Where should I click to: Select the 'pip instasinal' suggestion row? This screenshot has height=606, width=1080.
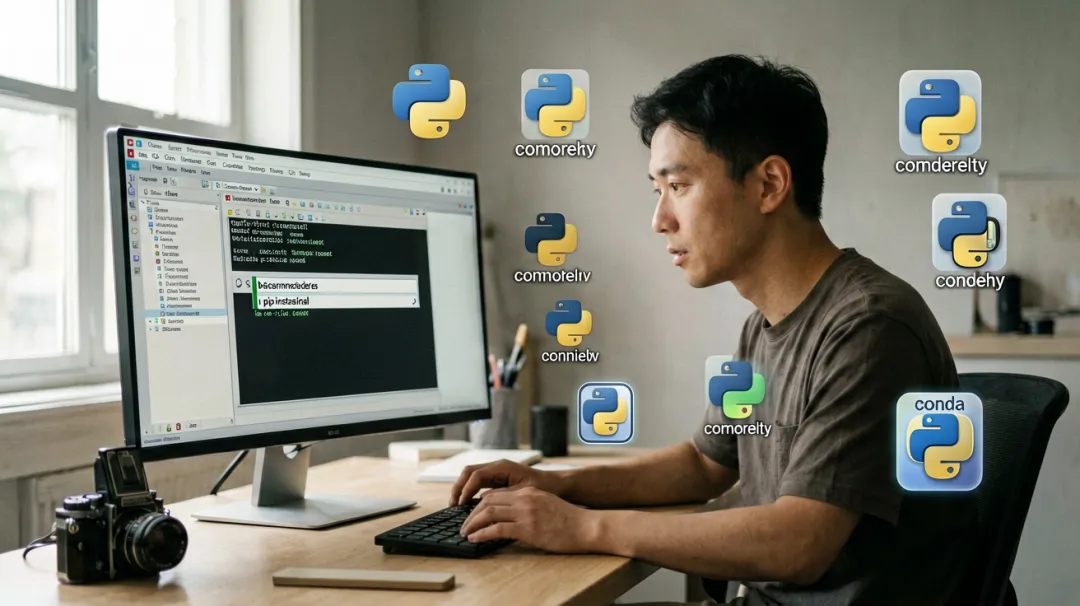(337, 301)
